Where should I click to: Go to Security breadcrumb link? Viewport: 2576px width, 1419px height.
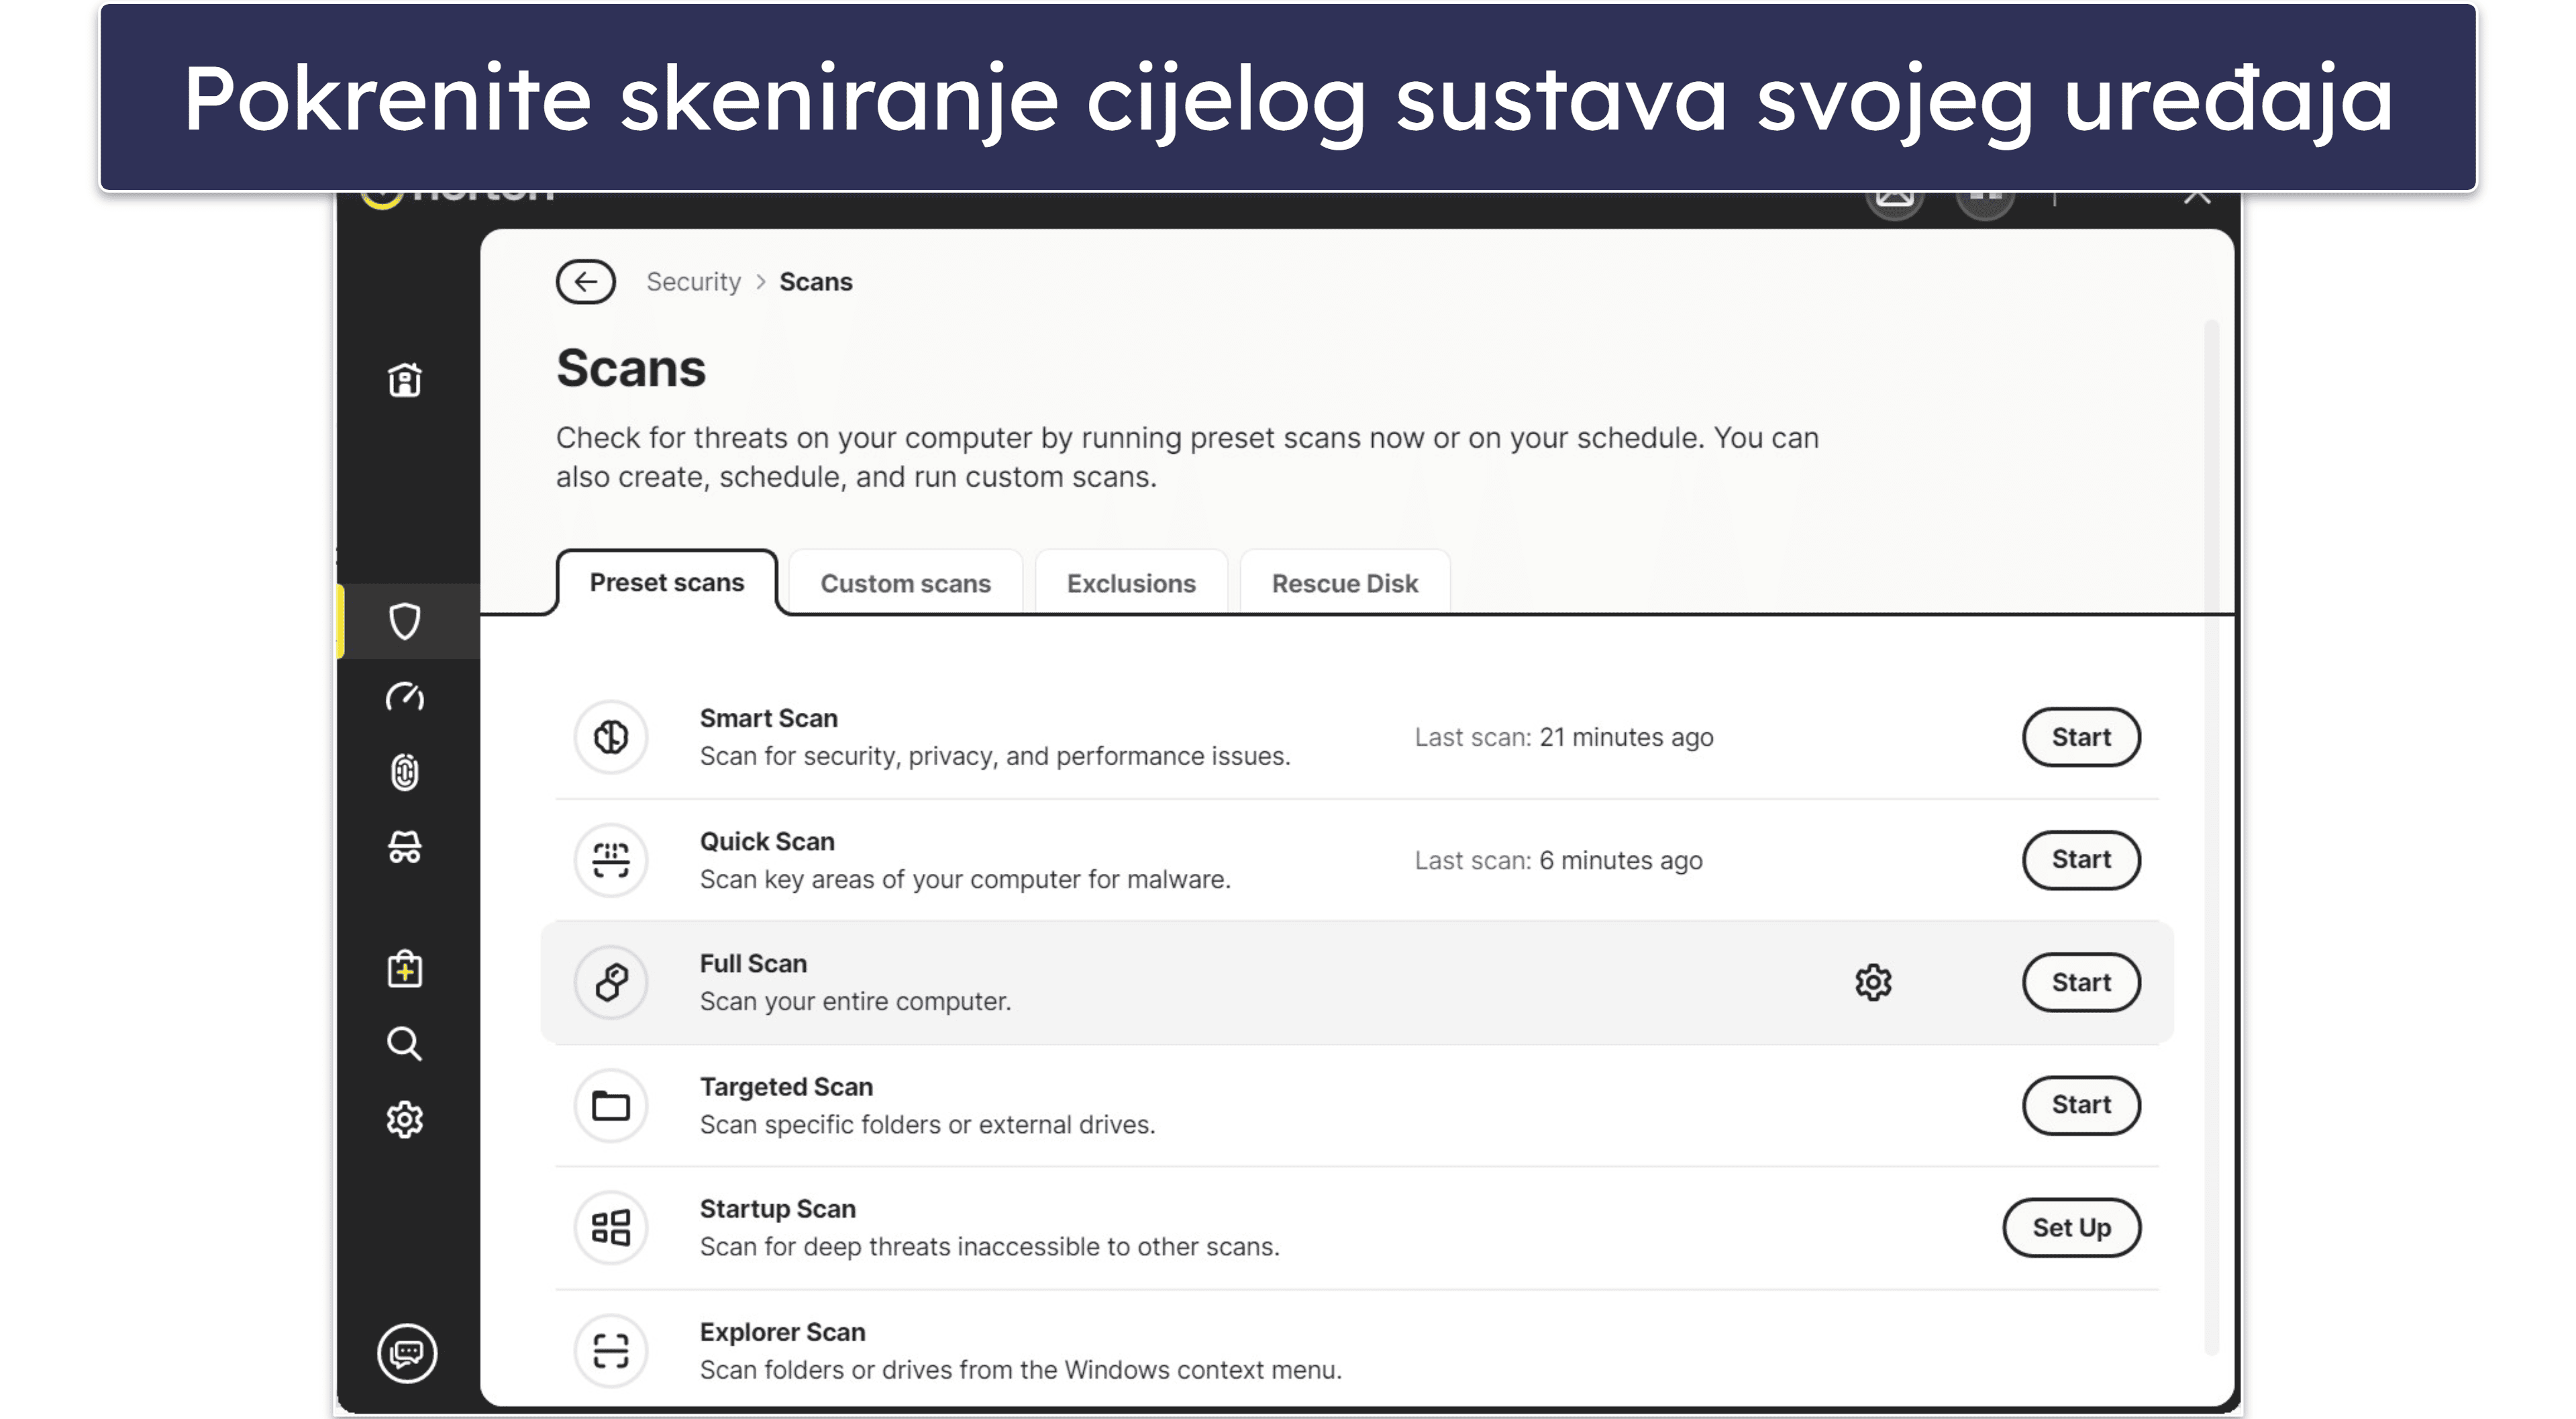coord(693,282)
